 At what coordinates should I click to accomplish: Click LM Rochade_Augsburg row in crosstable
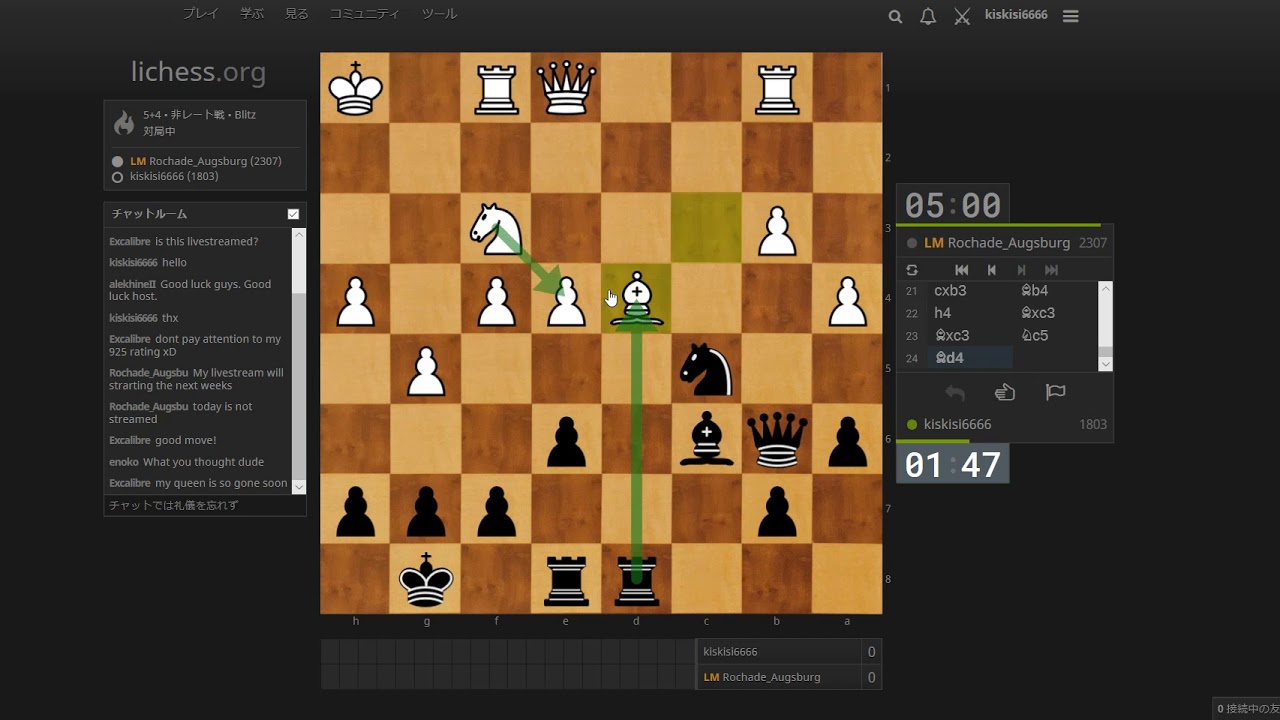coord(789,677)
